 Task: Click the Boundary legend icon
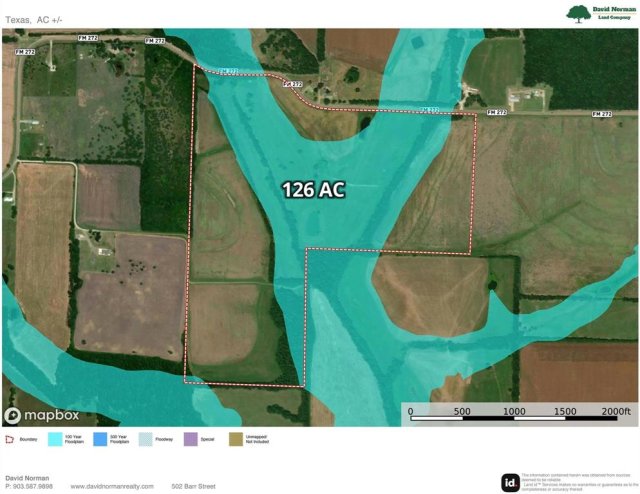[x=9, y=439]
